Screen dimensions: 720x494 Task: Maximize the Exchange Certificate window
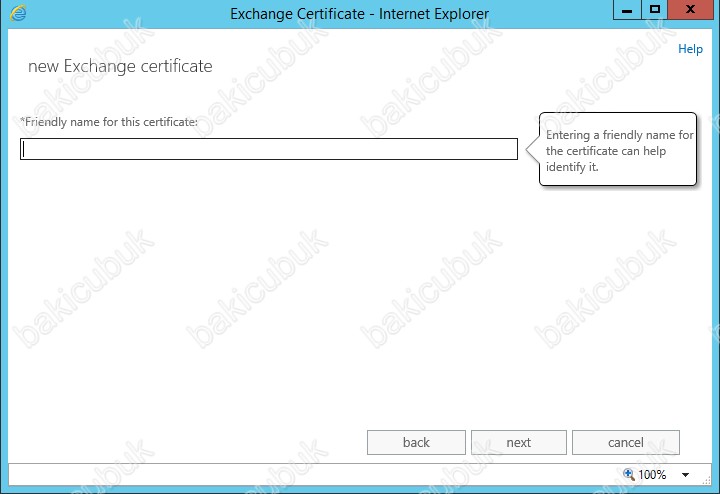[654, 10]
